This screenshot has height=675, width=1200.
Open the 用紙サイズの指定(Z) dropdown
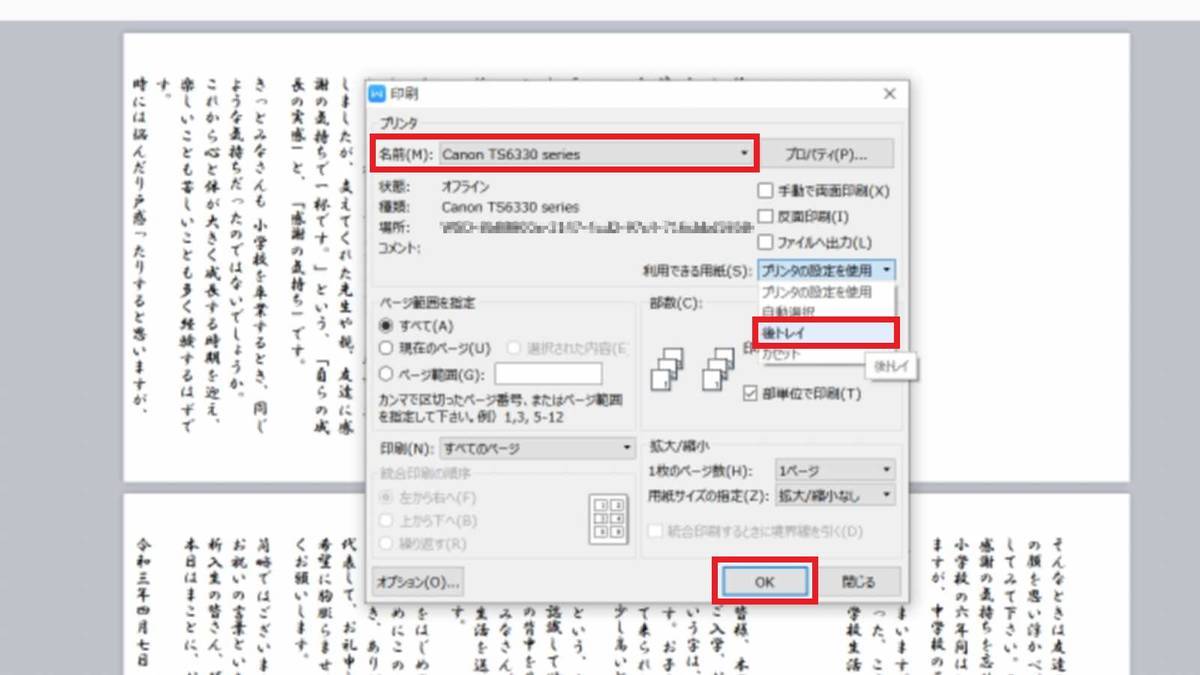pyautogui.click(x=835, y=495)
